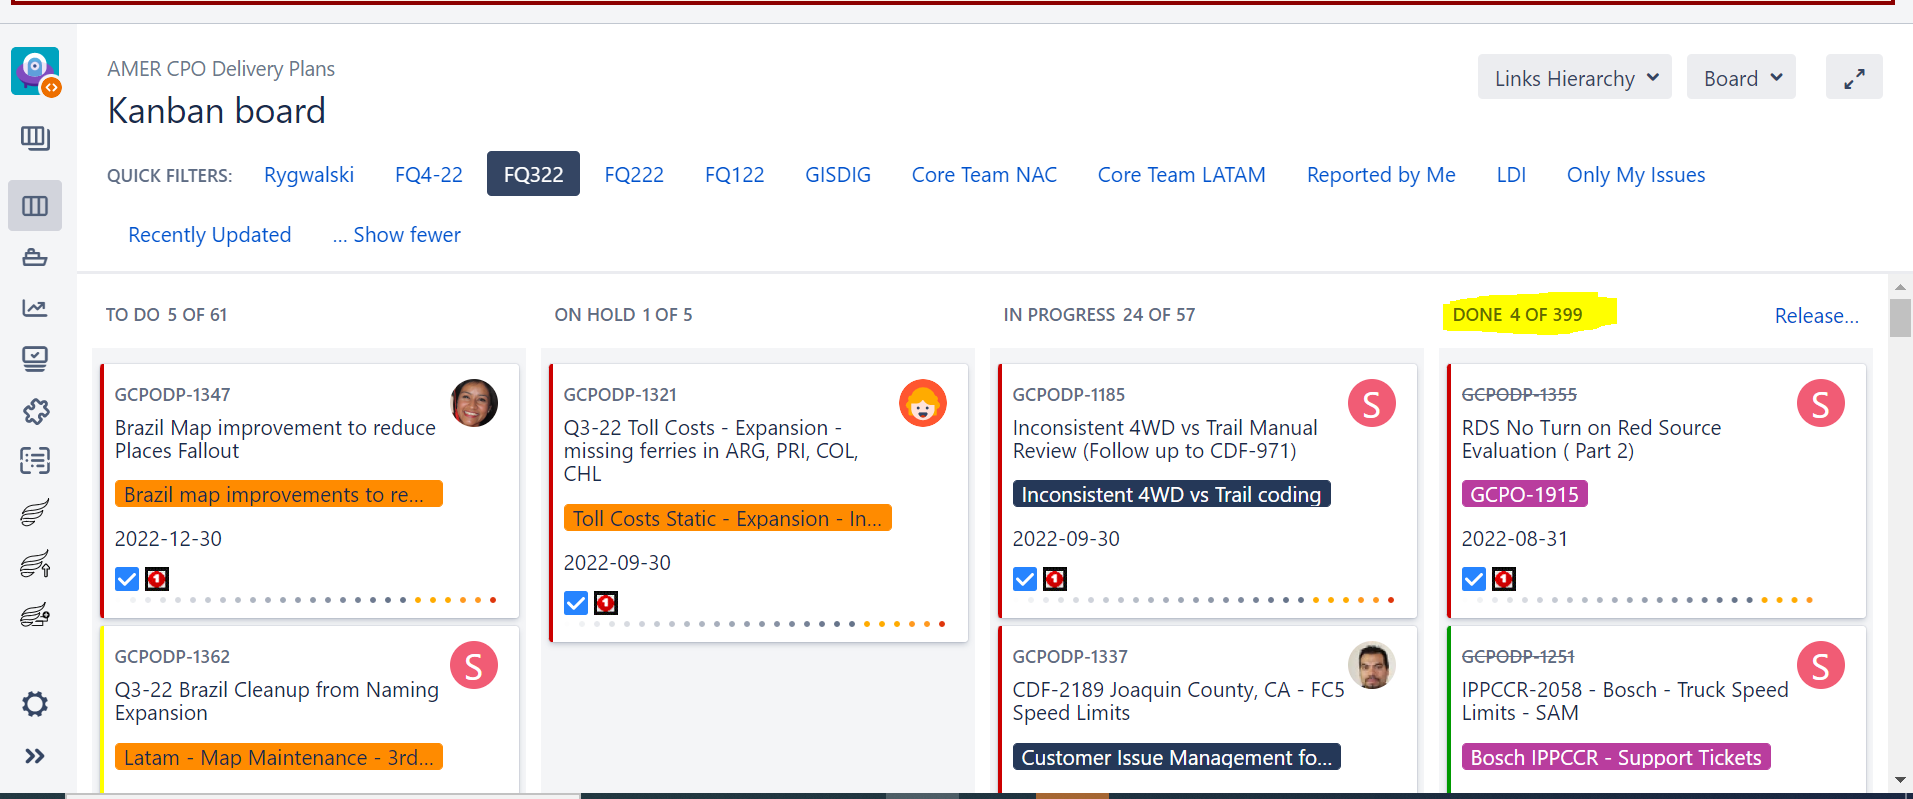Enter fullscreen using the expand-arrows button
This screenshot has width=1913, height=799.
pos(1854,78)
